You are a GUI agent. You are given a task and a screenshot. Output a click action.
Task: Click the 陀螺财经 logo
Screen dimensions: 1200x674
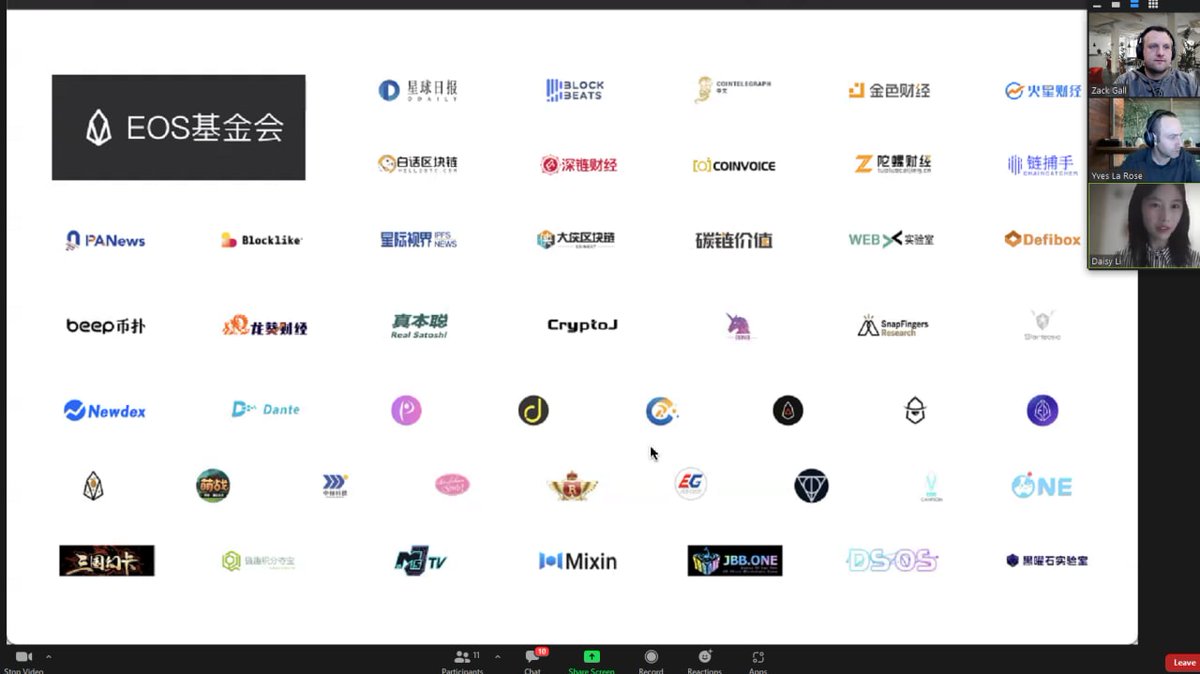(894, 164)
